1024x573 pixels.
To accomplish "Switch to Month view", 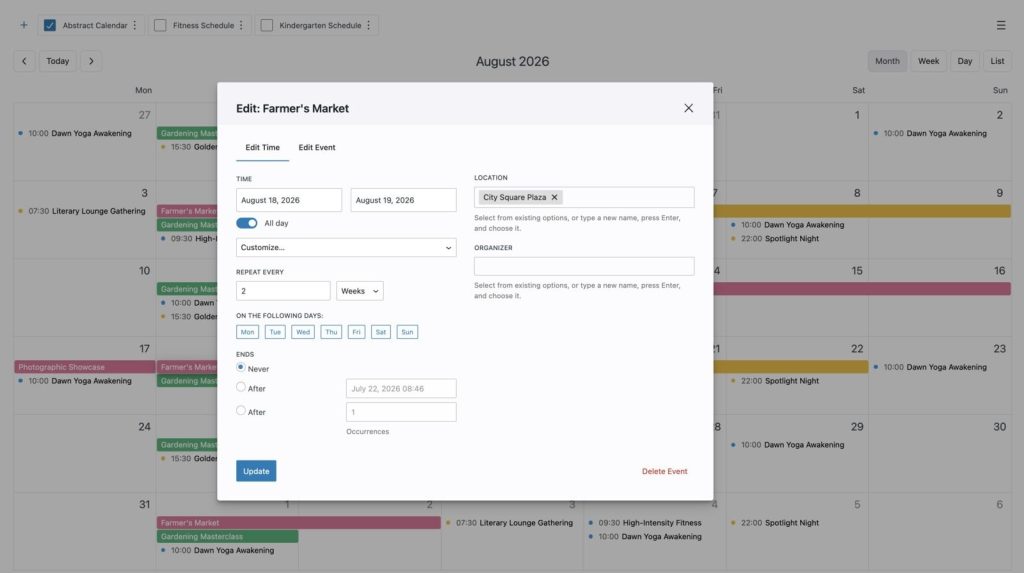I will click(x=887, y=61).
